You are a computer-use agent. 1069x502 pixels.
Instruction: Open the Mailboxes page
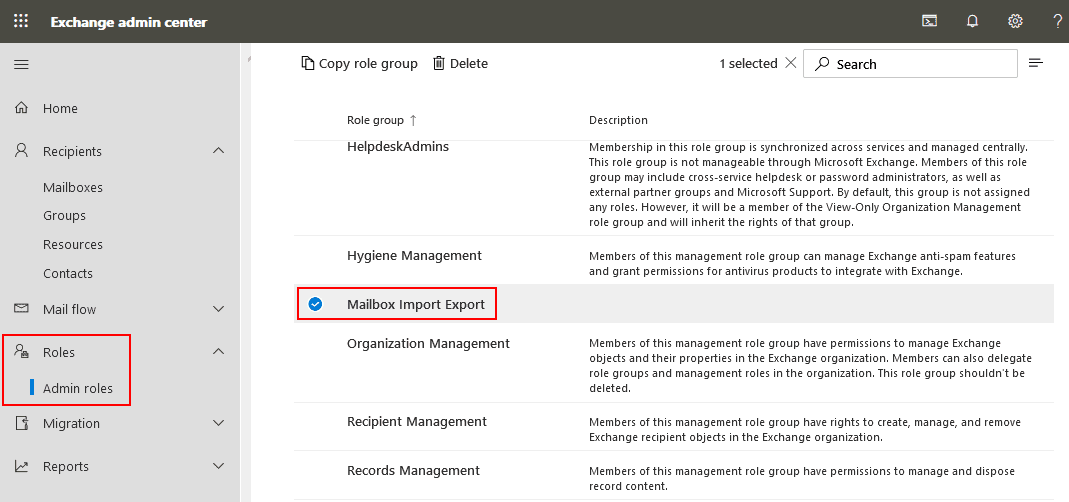[73, 187]
